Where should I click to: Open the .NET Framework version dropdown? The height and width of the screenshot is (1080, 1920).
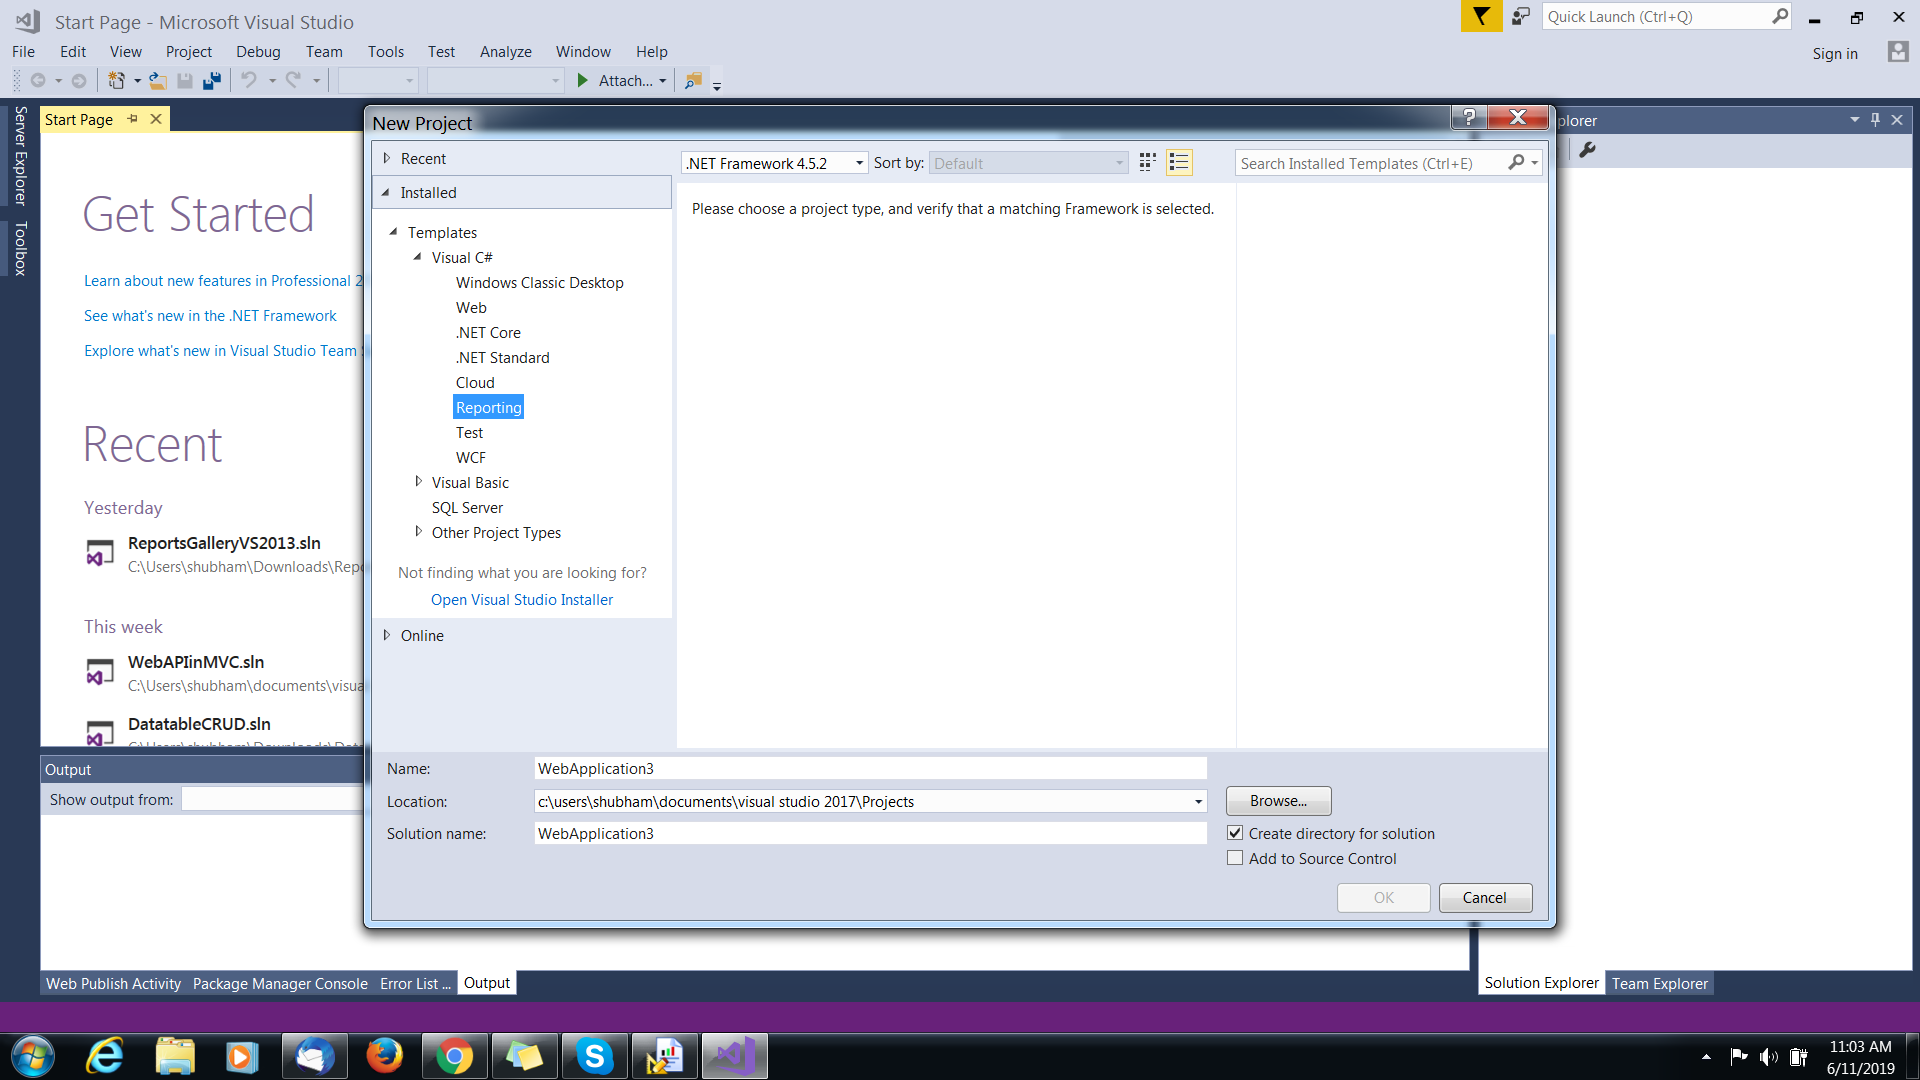click(x=859, y=163)
